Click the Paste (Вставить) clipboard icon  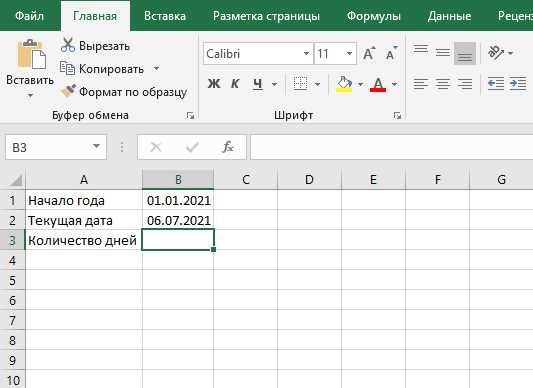pyautogui.click(x=31, y=54)
